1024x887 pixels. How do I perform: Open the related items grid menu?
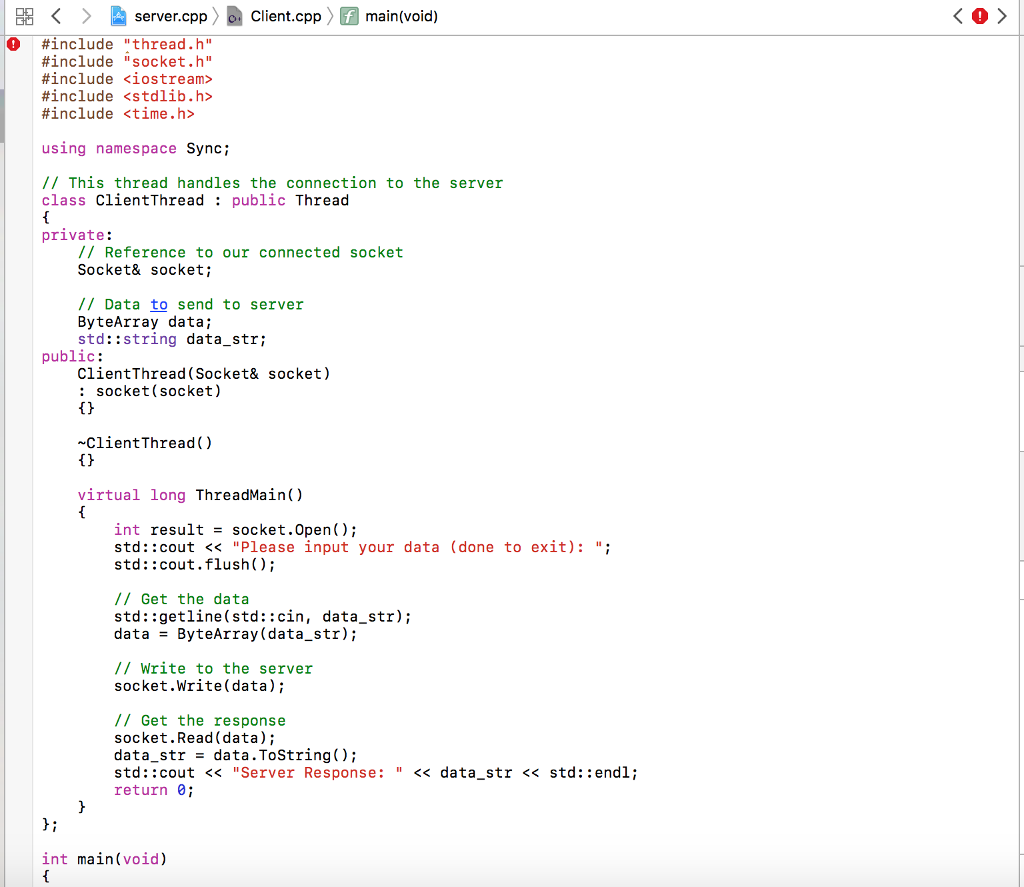pos(24,16)
